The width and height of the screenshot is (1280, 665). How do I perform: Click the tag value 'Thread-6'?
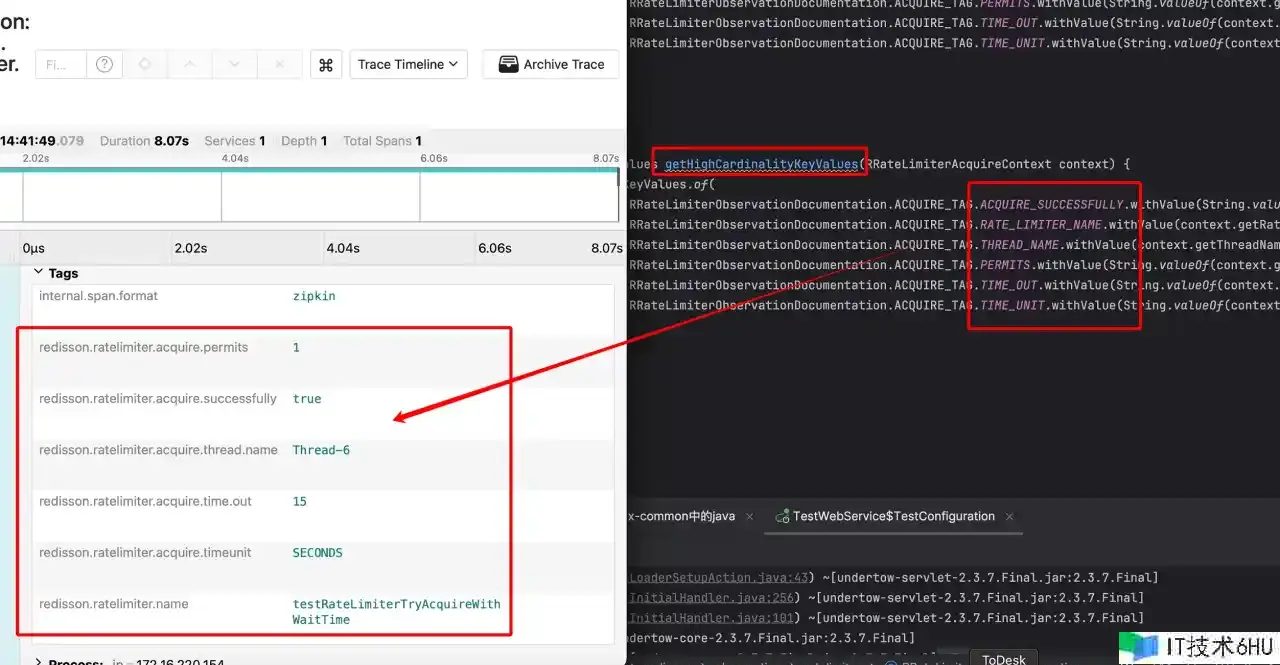(x=321, y=450)
